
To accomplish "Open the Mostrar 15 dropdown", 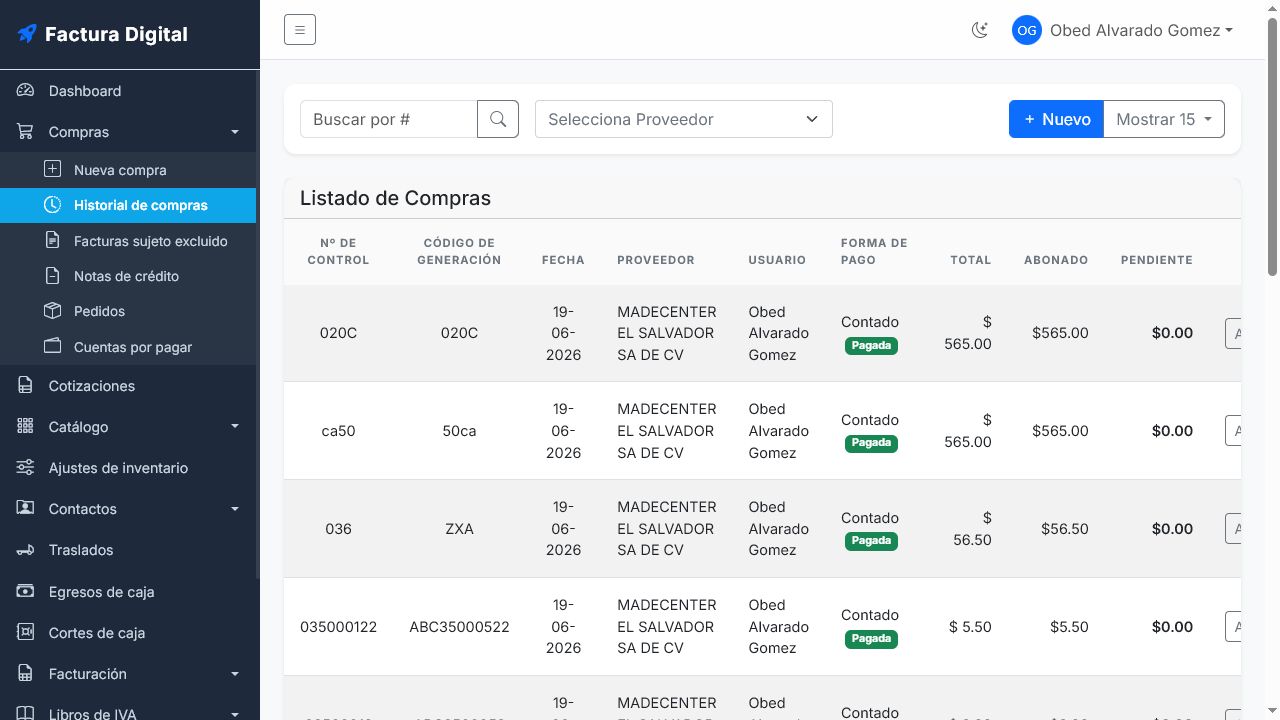I will (x=1164, y=119).
